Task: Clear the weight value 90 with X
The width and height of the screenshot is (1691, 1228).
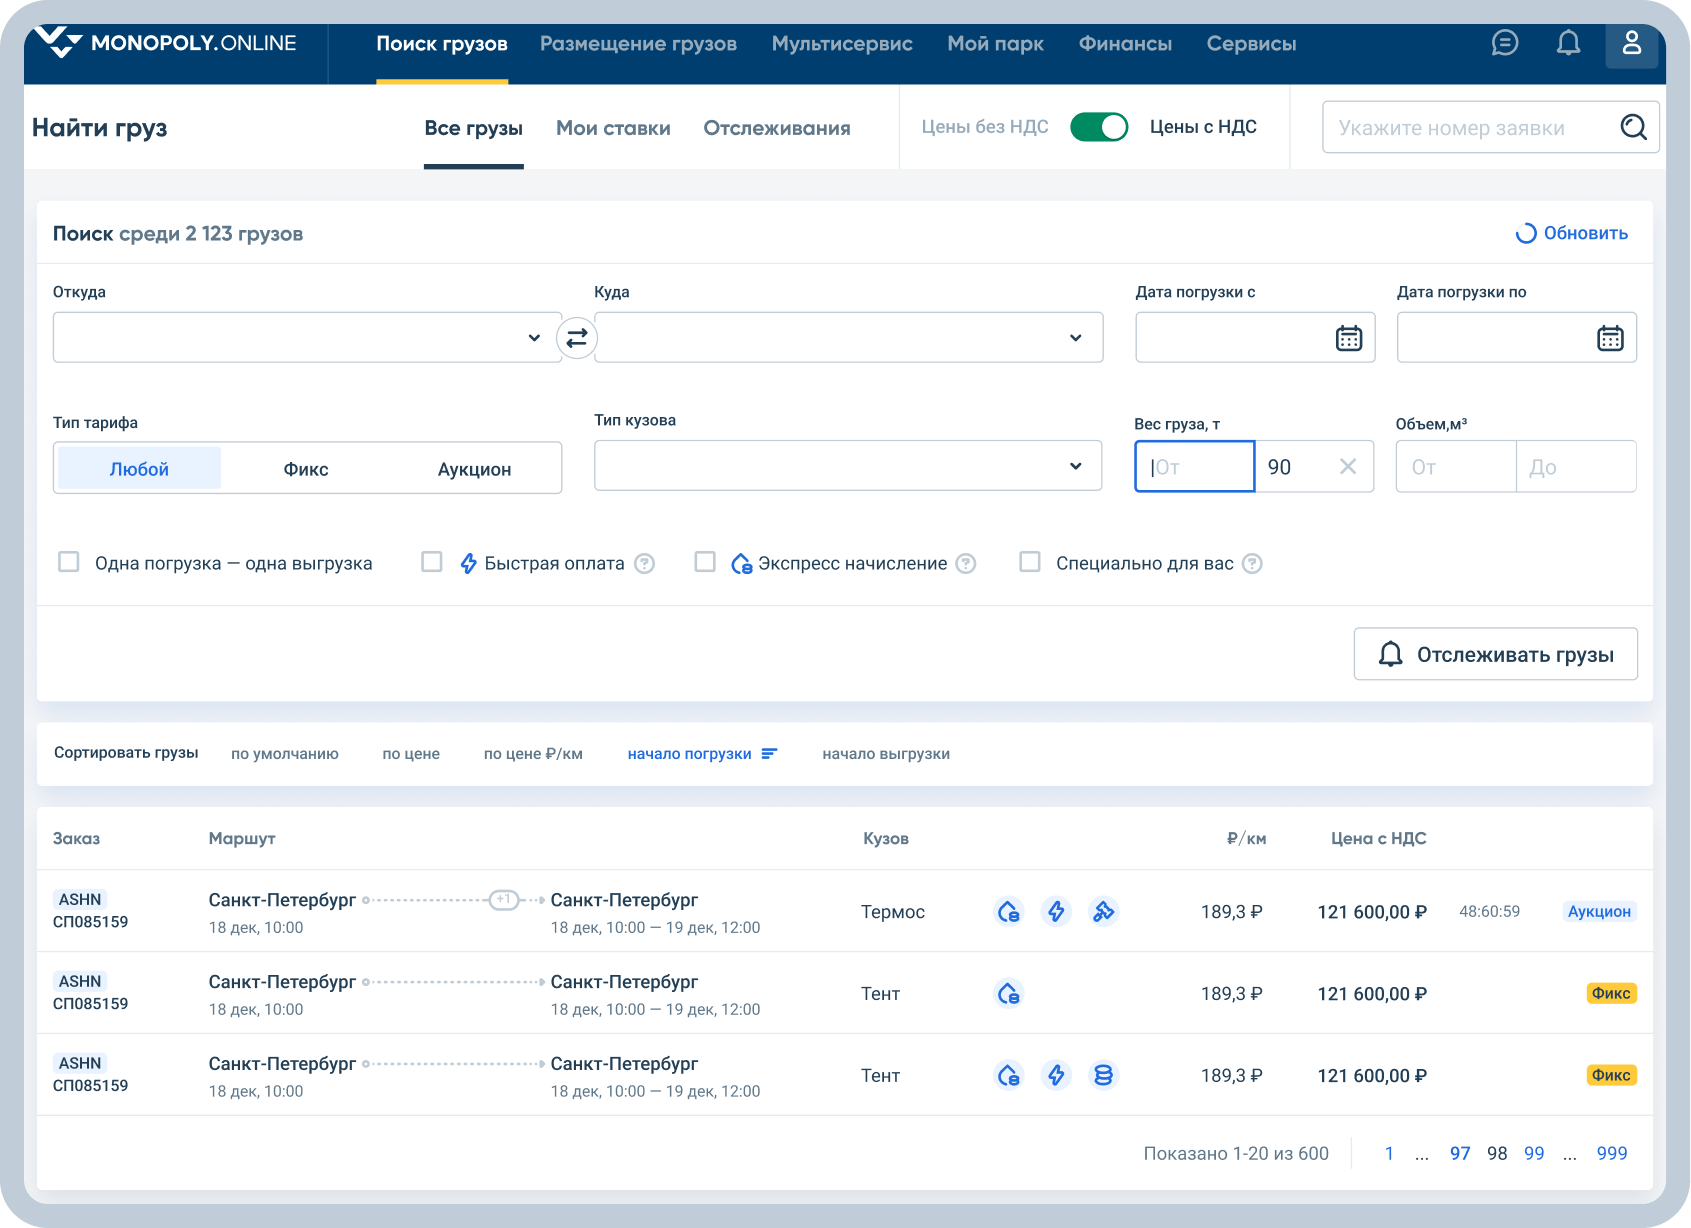Action: pyautogui.click(x=1347, y=467)
